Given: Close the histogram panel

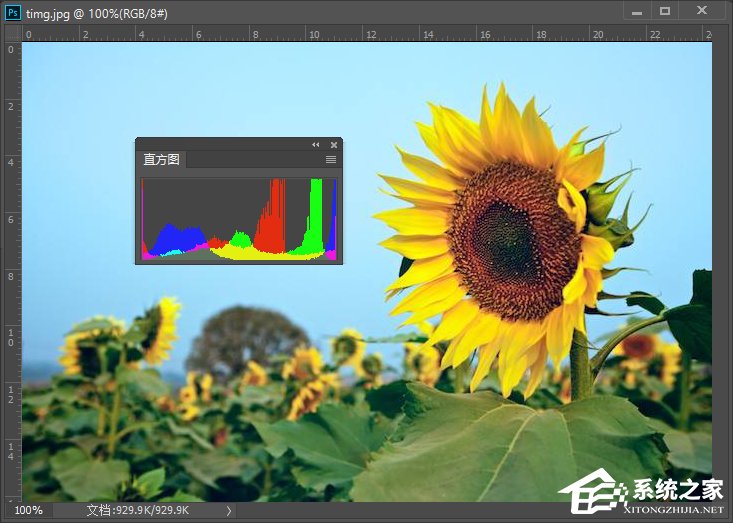Looking at the screenshot, I should click(334, 145).
